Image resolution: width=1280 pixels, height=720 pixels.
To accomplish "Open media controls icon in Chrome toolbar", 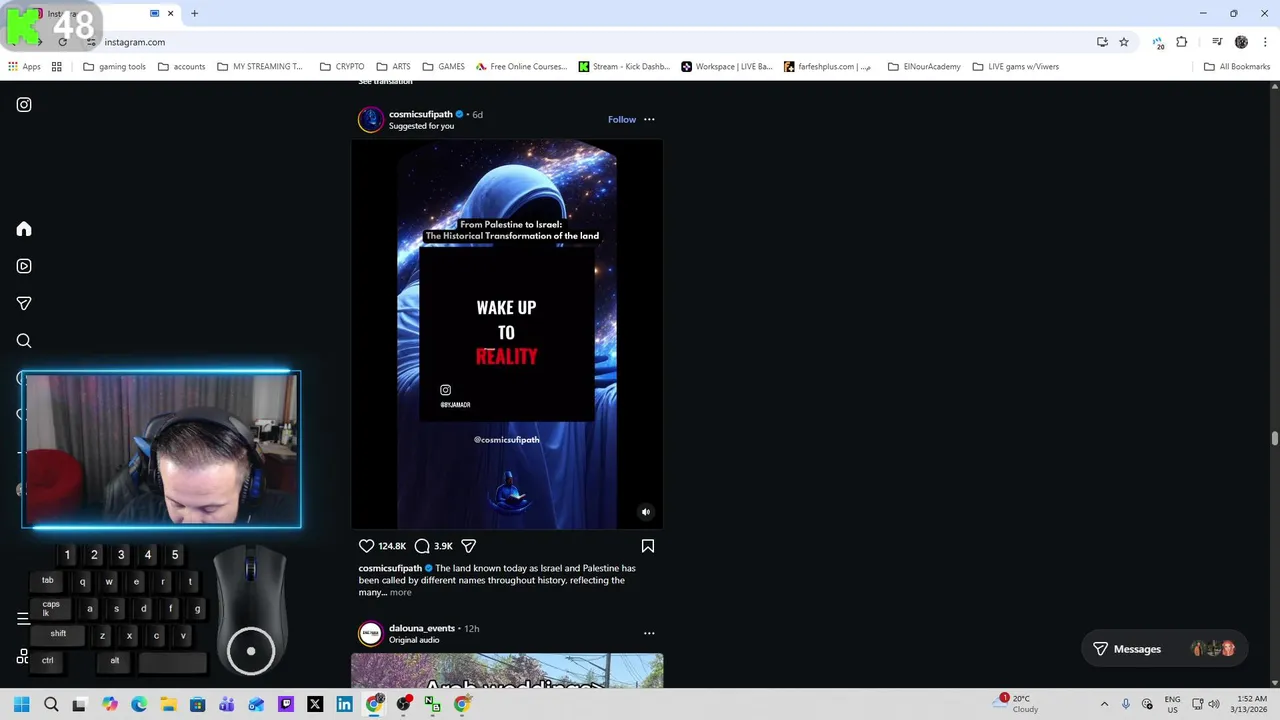I will point(1217,42).
